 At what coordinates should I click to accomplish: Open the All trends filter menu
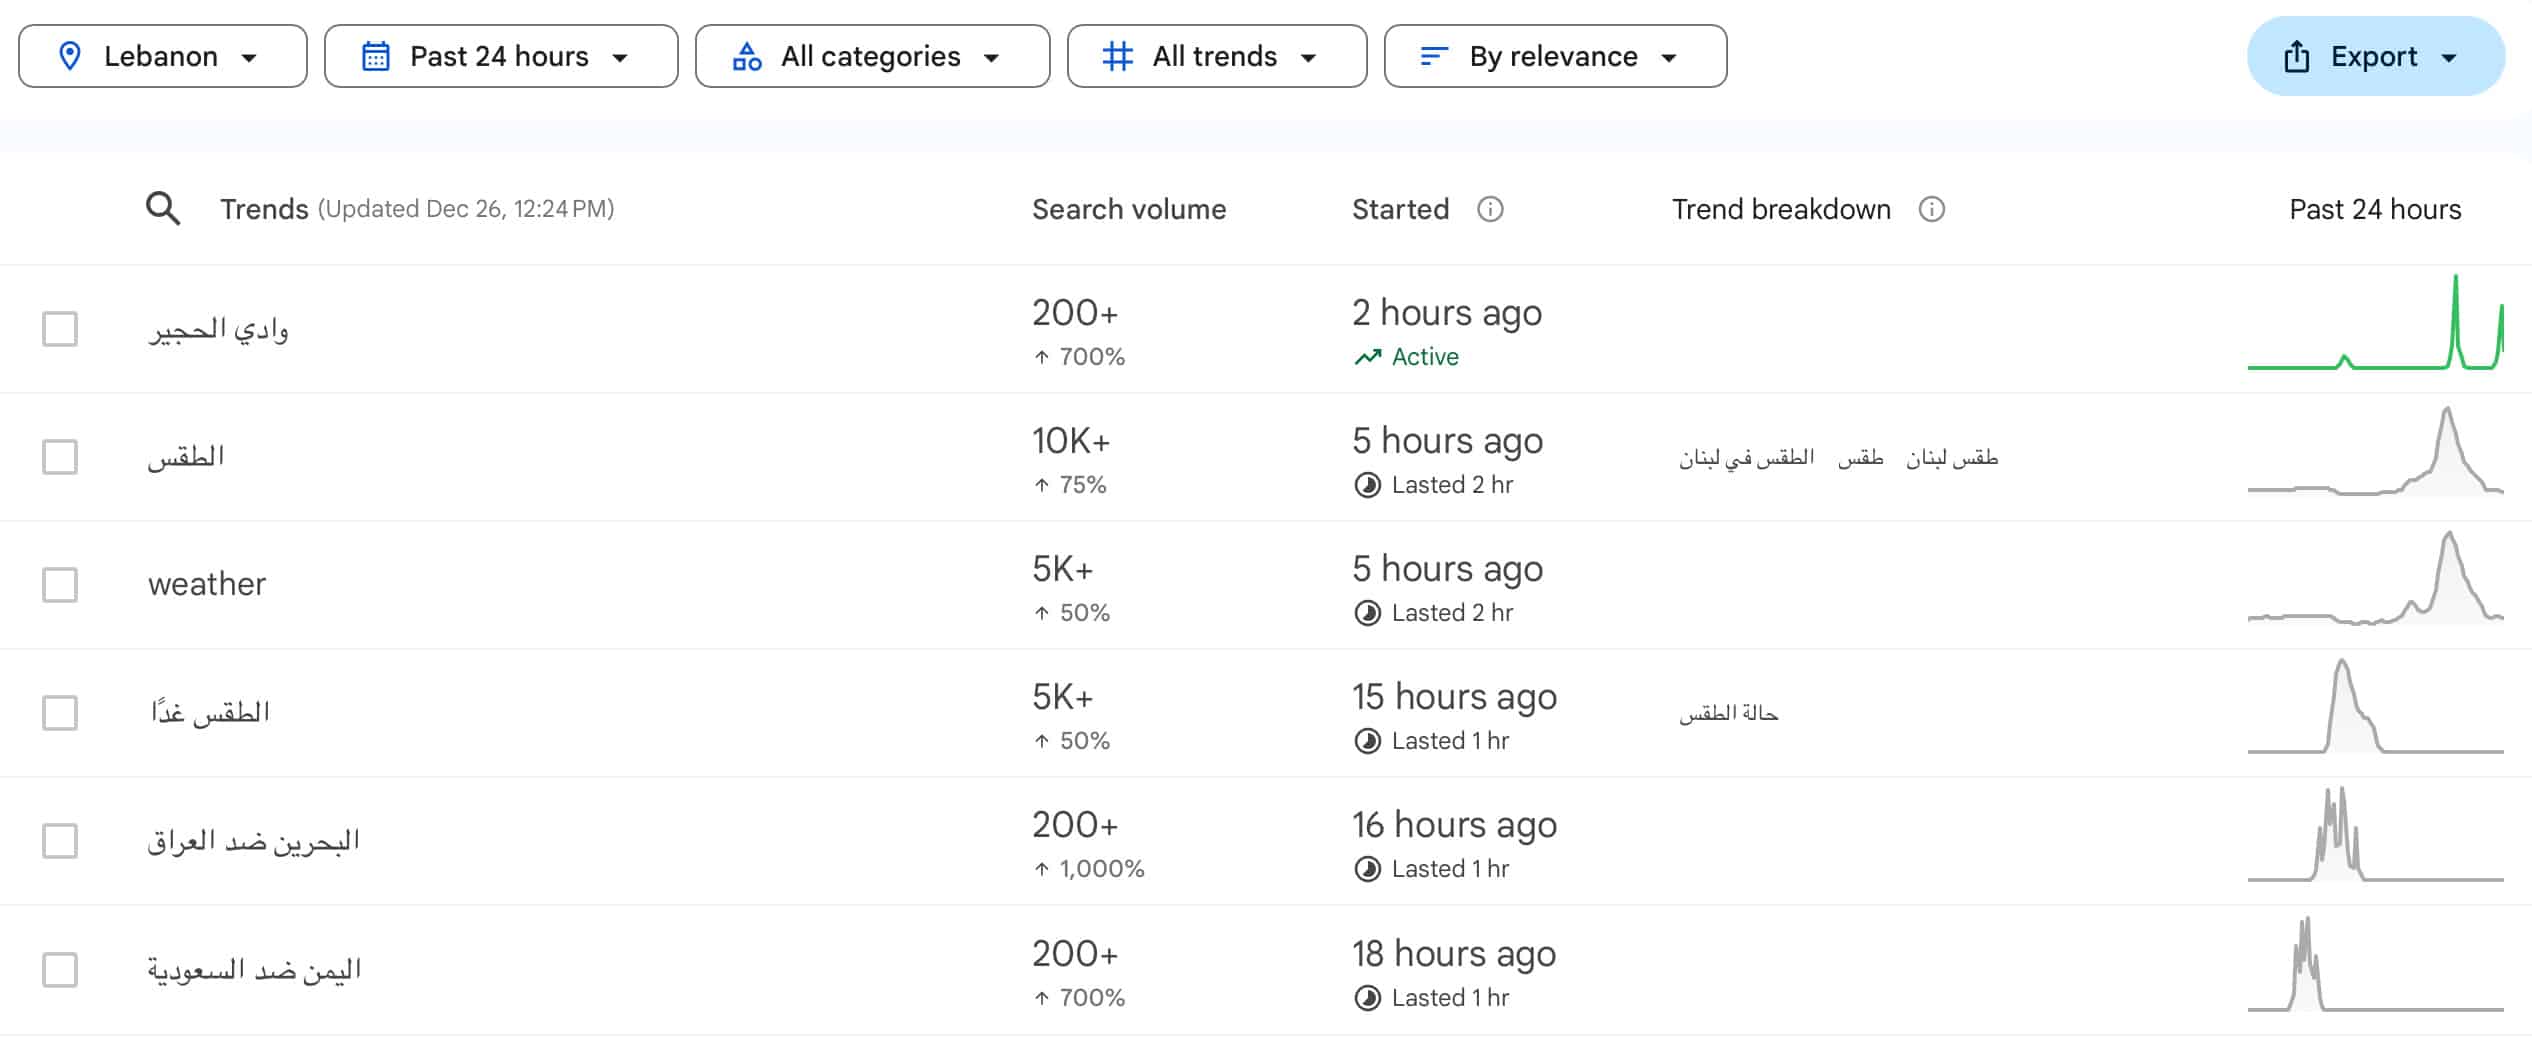coord(1216,56)
